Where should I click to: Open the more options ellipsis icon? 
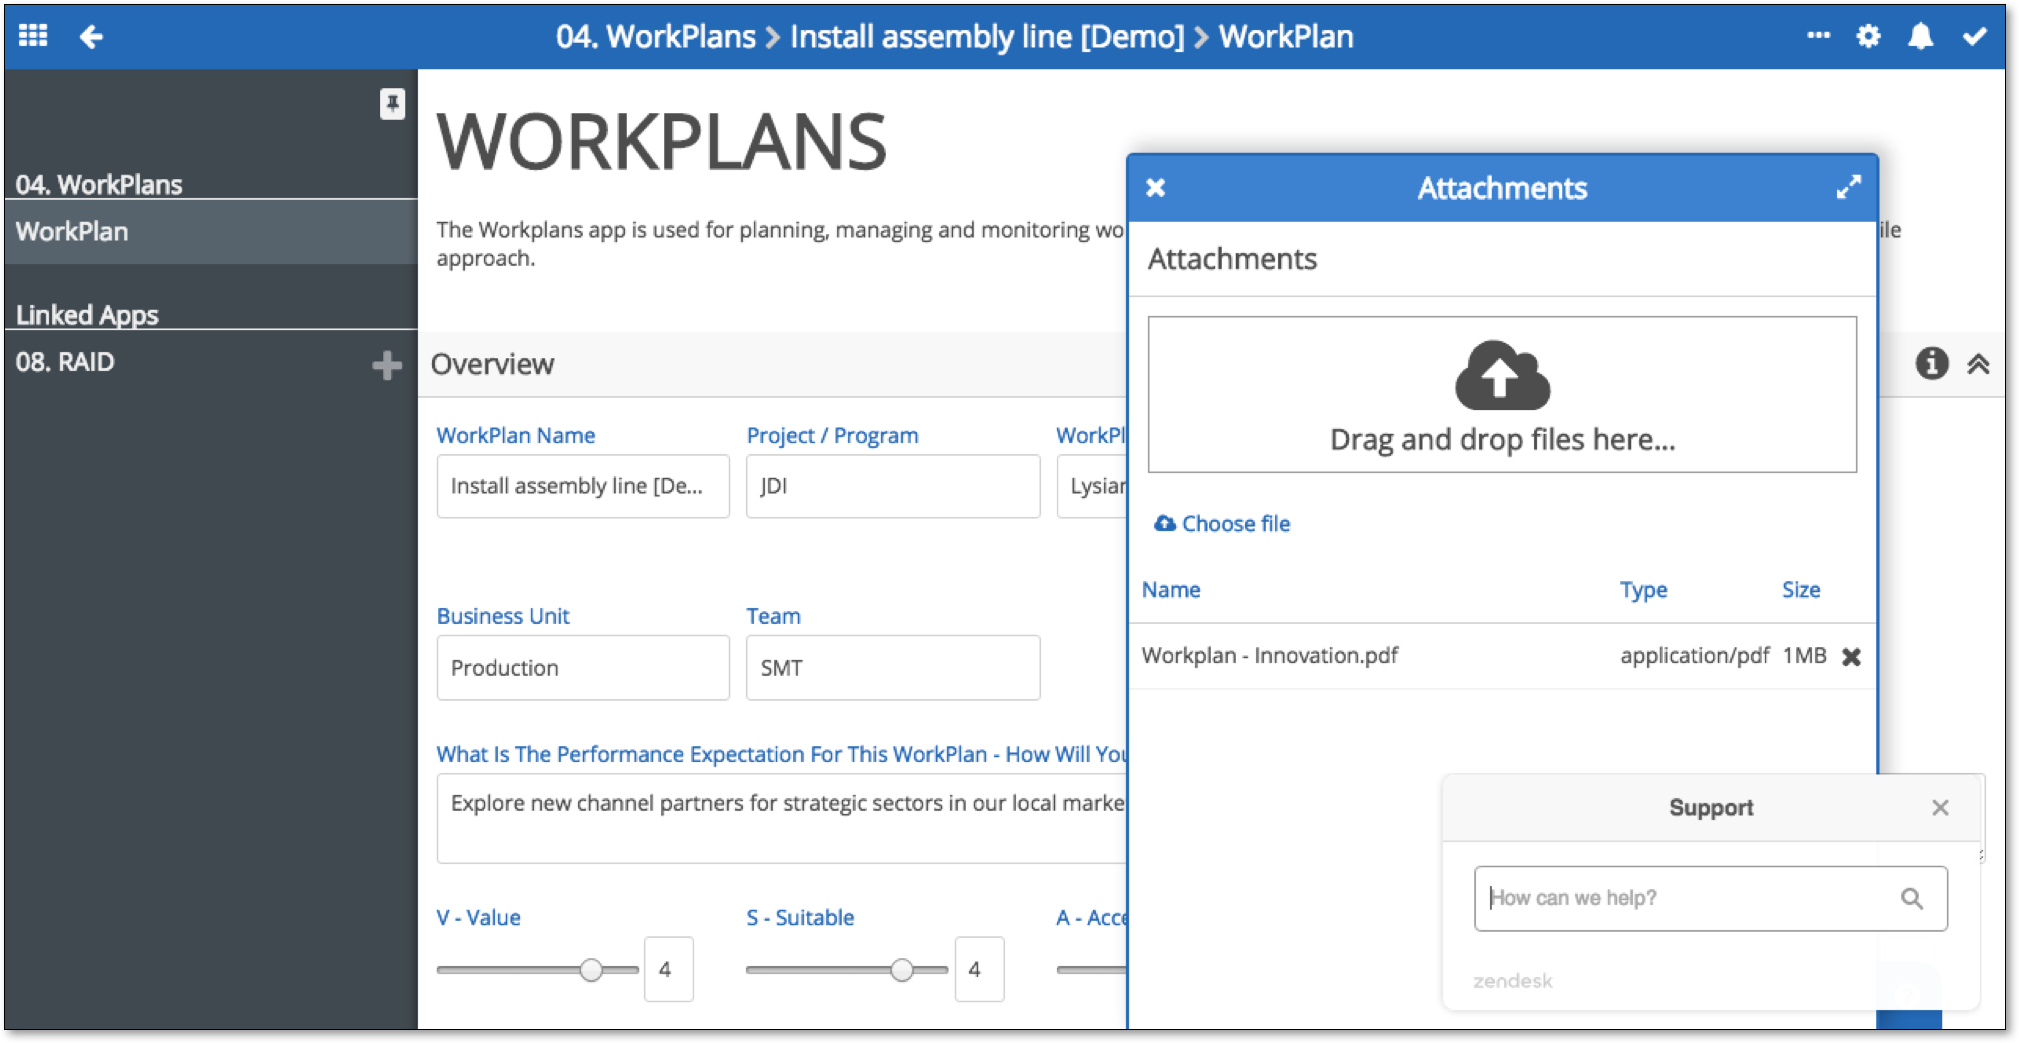[1818, 36]
